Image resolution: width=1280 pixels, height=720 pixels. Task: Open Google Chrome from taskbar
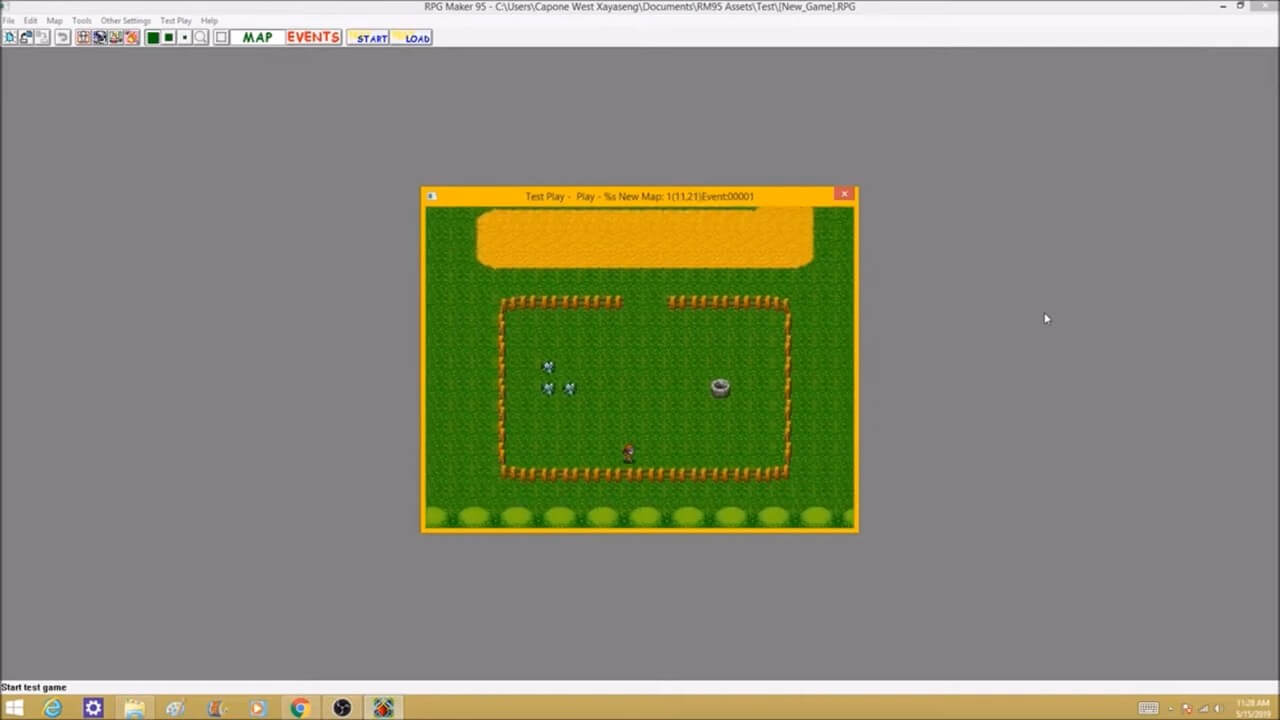click(x=299, y=708)
